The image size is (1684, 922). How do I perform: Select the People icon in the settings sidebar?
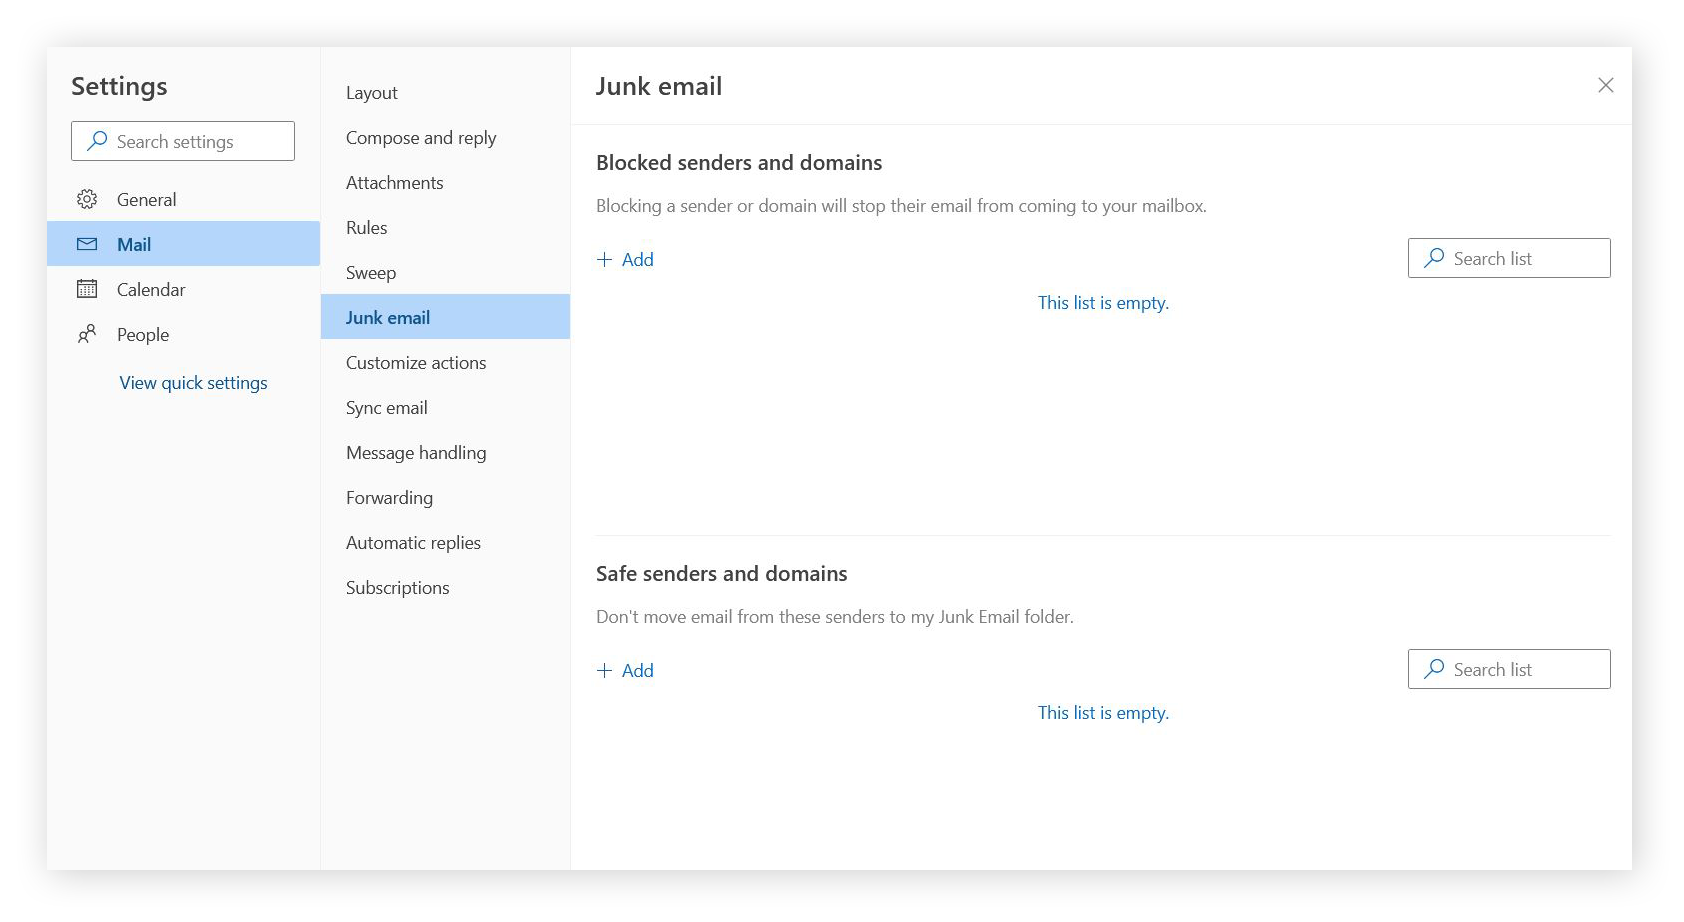pyautogui.click(x=88, y=334)
